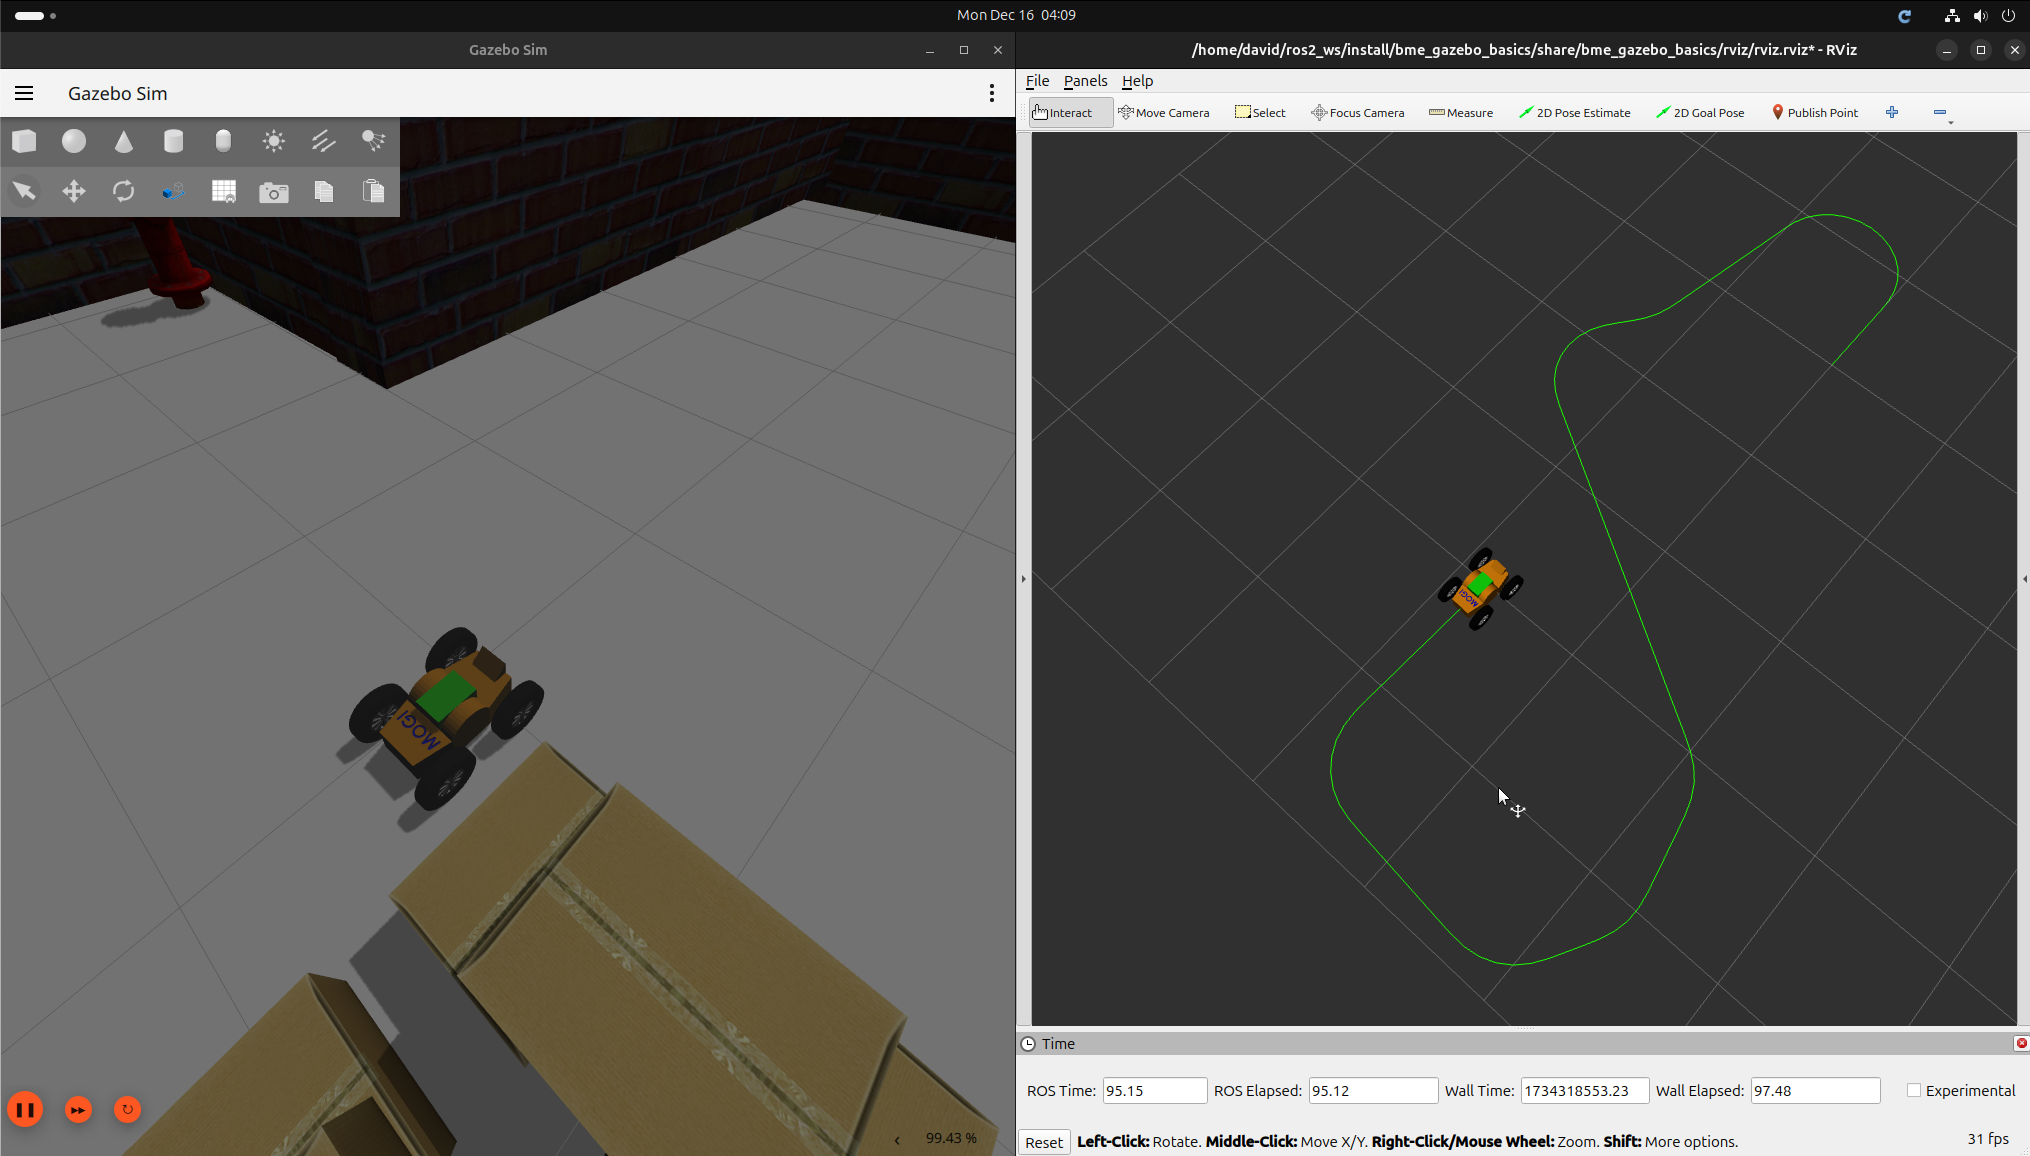Screen dimensions: 2030x1156
Task: Select the translate mode tool
Action: tap(74, 191)
